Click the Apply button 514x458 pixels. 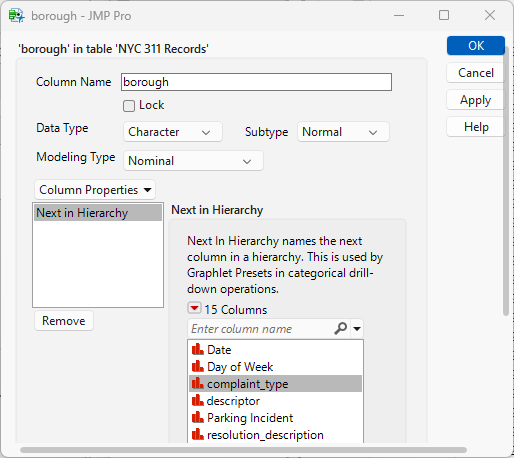[476, 100]
